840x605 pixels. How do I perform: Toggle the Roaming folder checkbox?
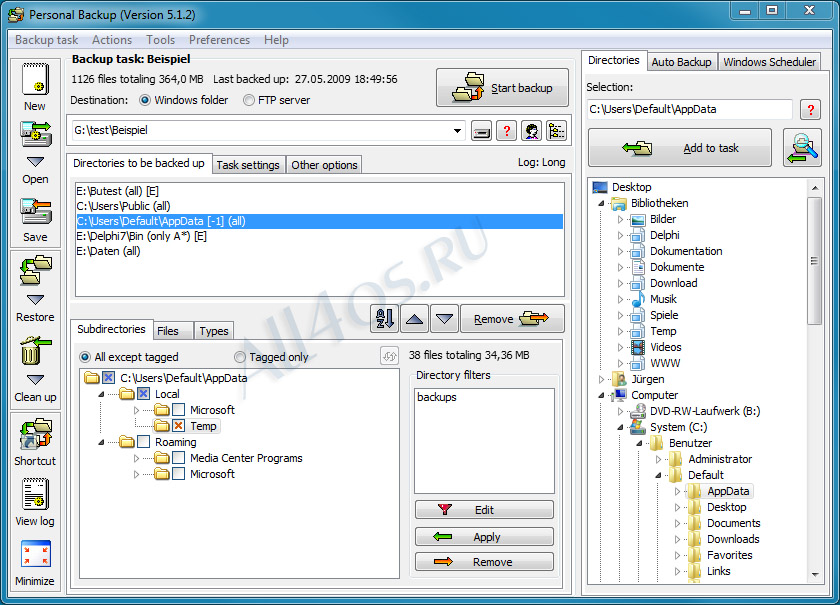[143, 442]
